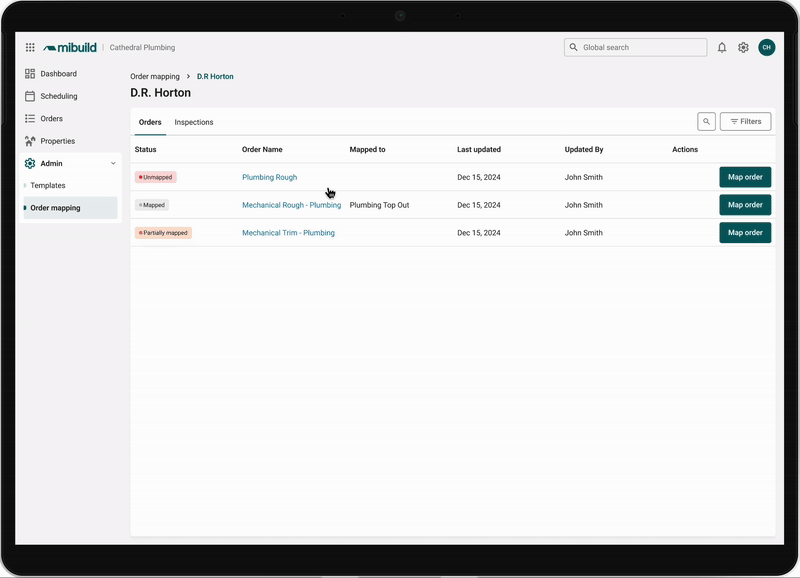Click the Last updated column header
This screenshot has height=578, width=800.
click(x=479, y=149)
